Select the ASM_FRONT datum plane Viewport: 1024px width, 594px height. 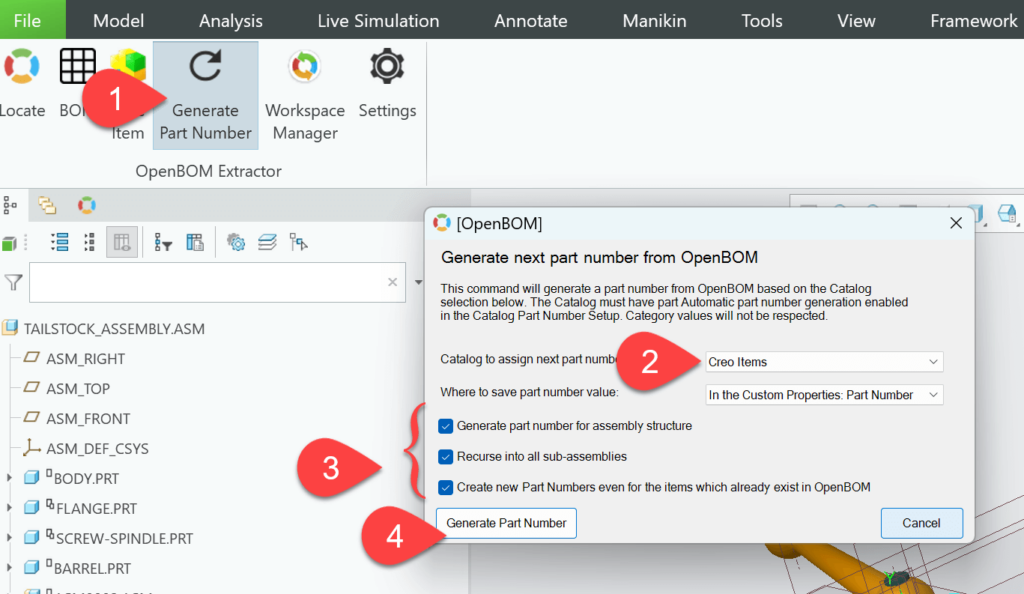click(x=88, y=418)
